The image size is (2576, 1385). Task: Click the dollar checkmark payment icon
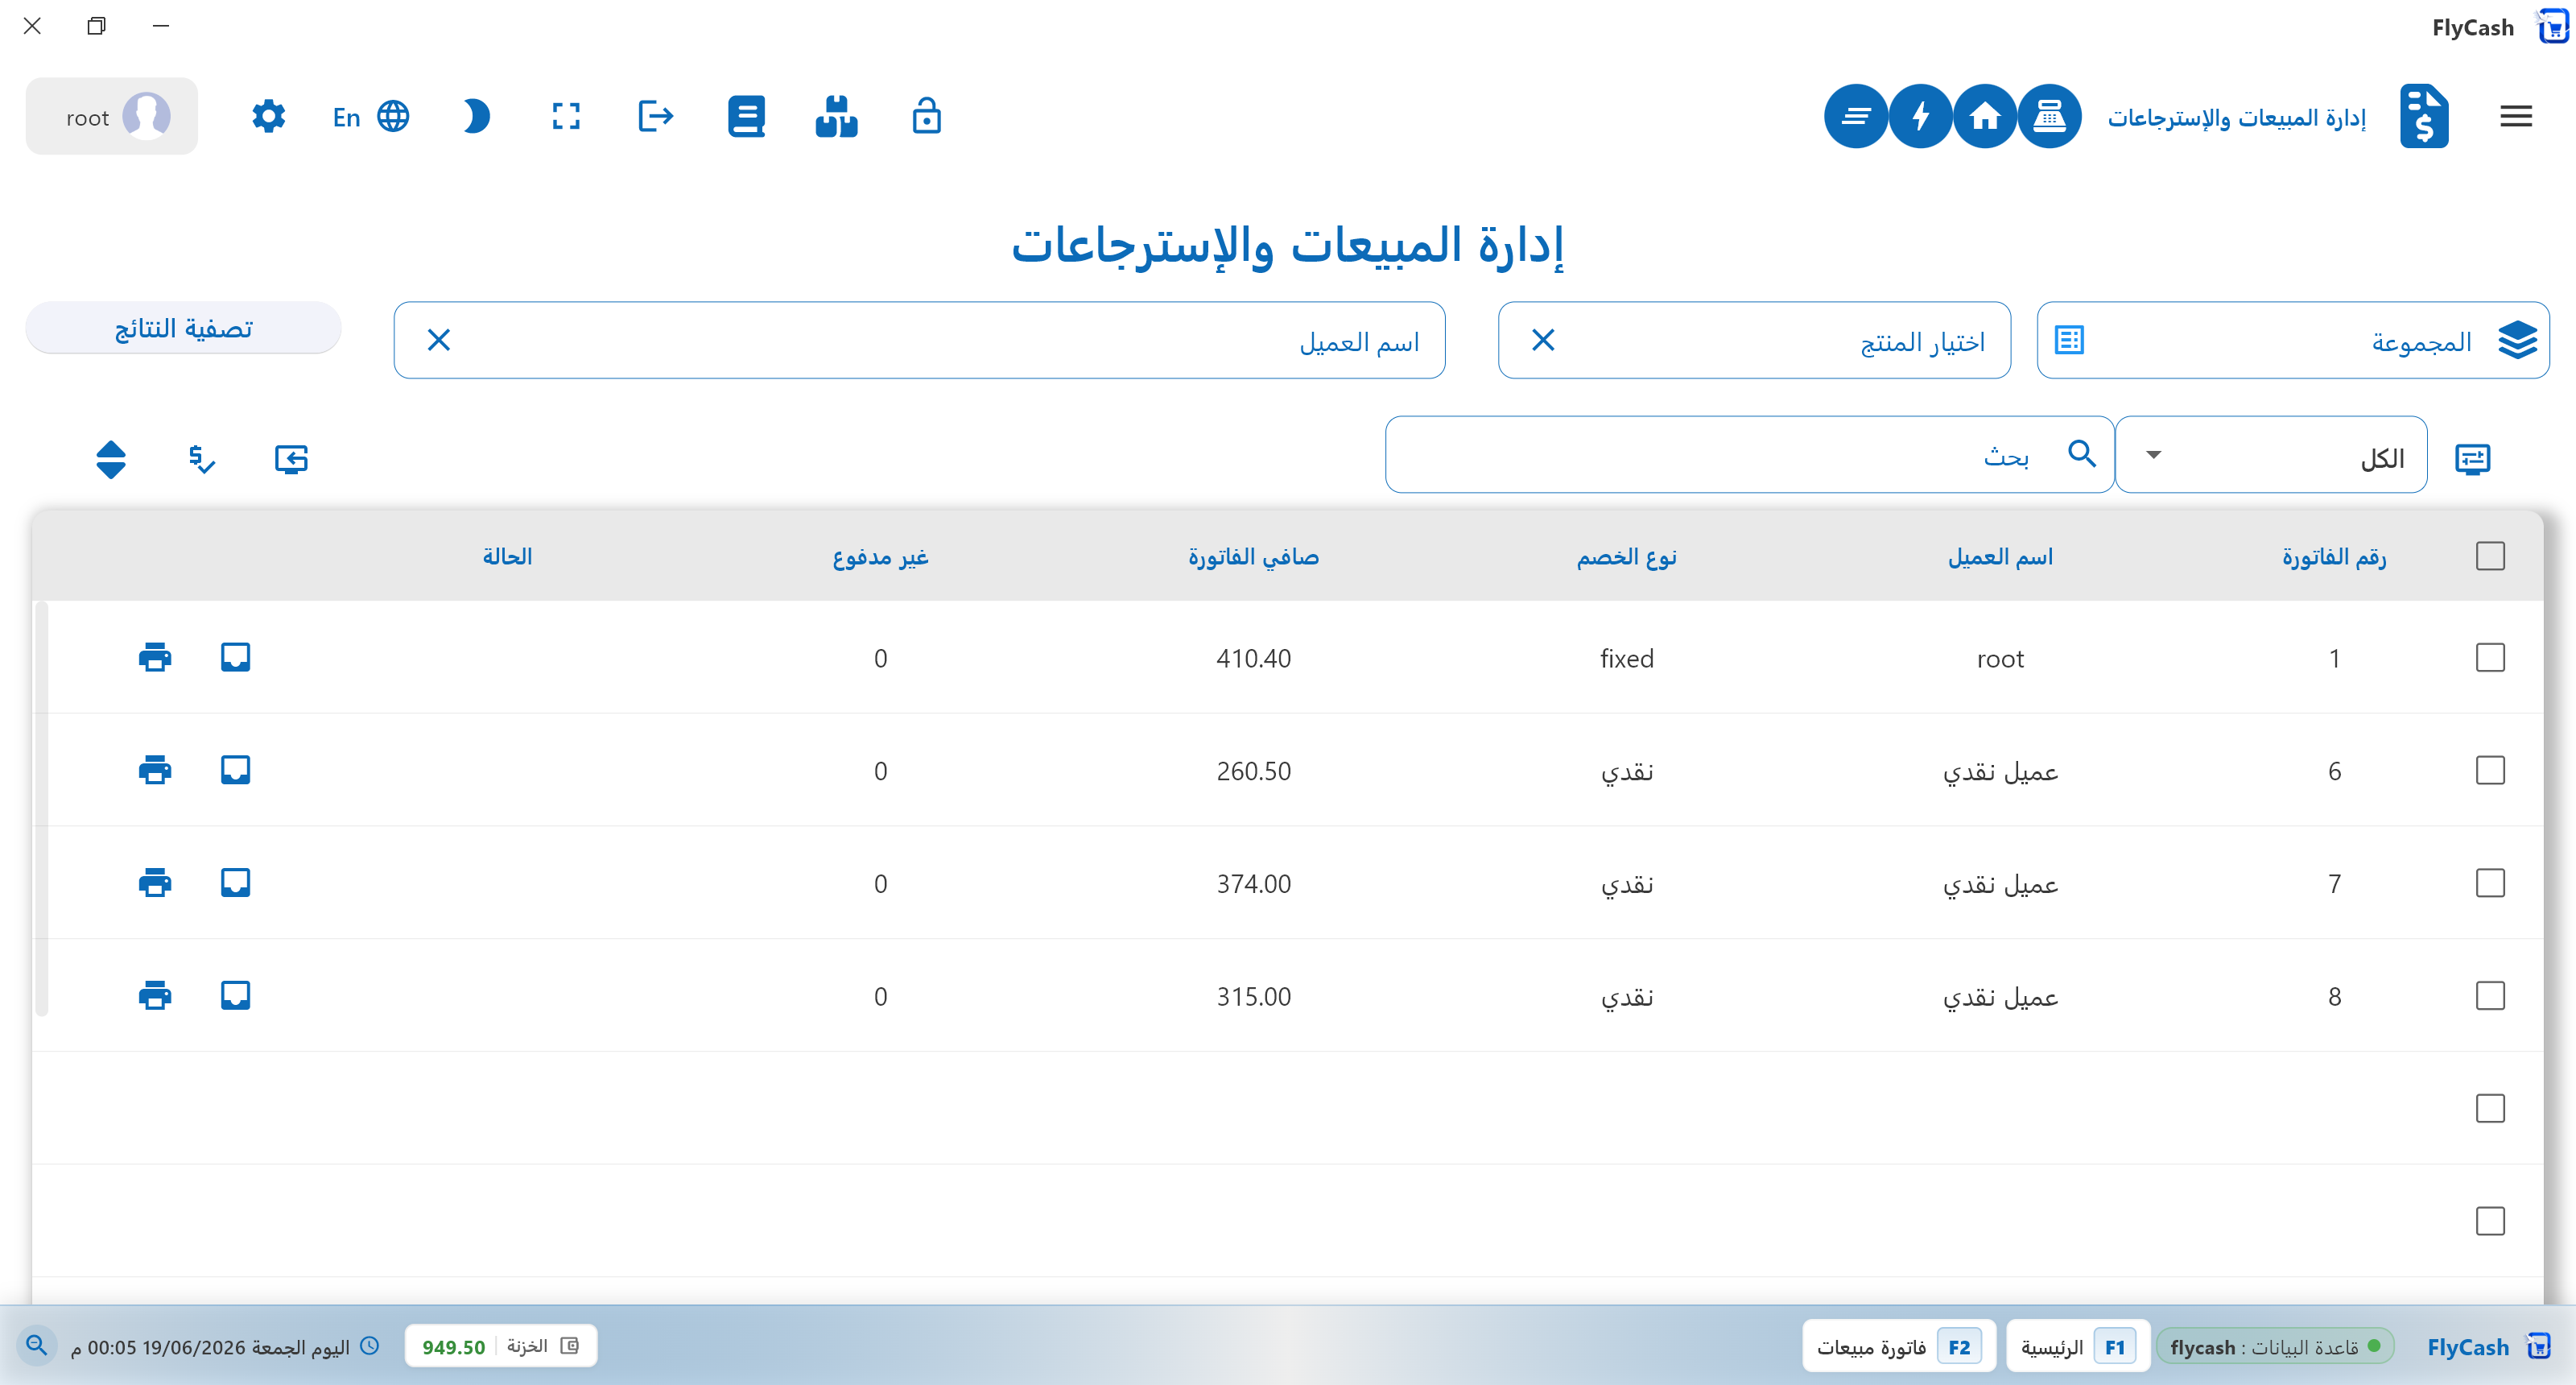201,459
